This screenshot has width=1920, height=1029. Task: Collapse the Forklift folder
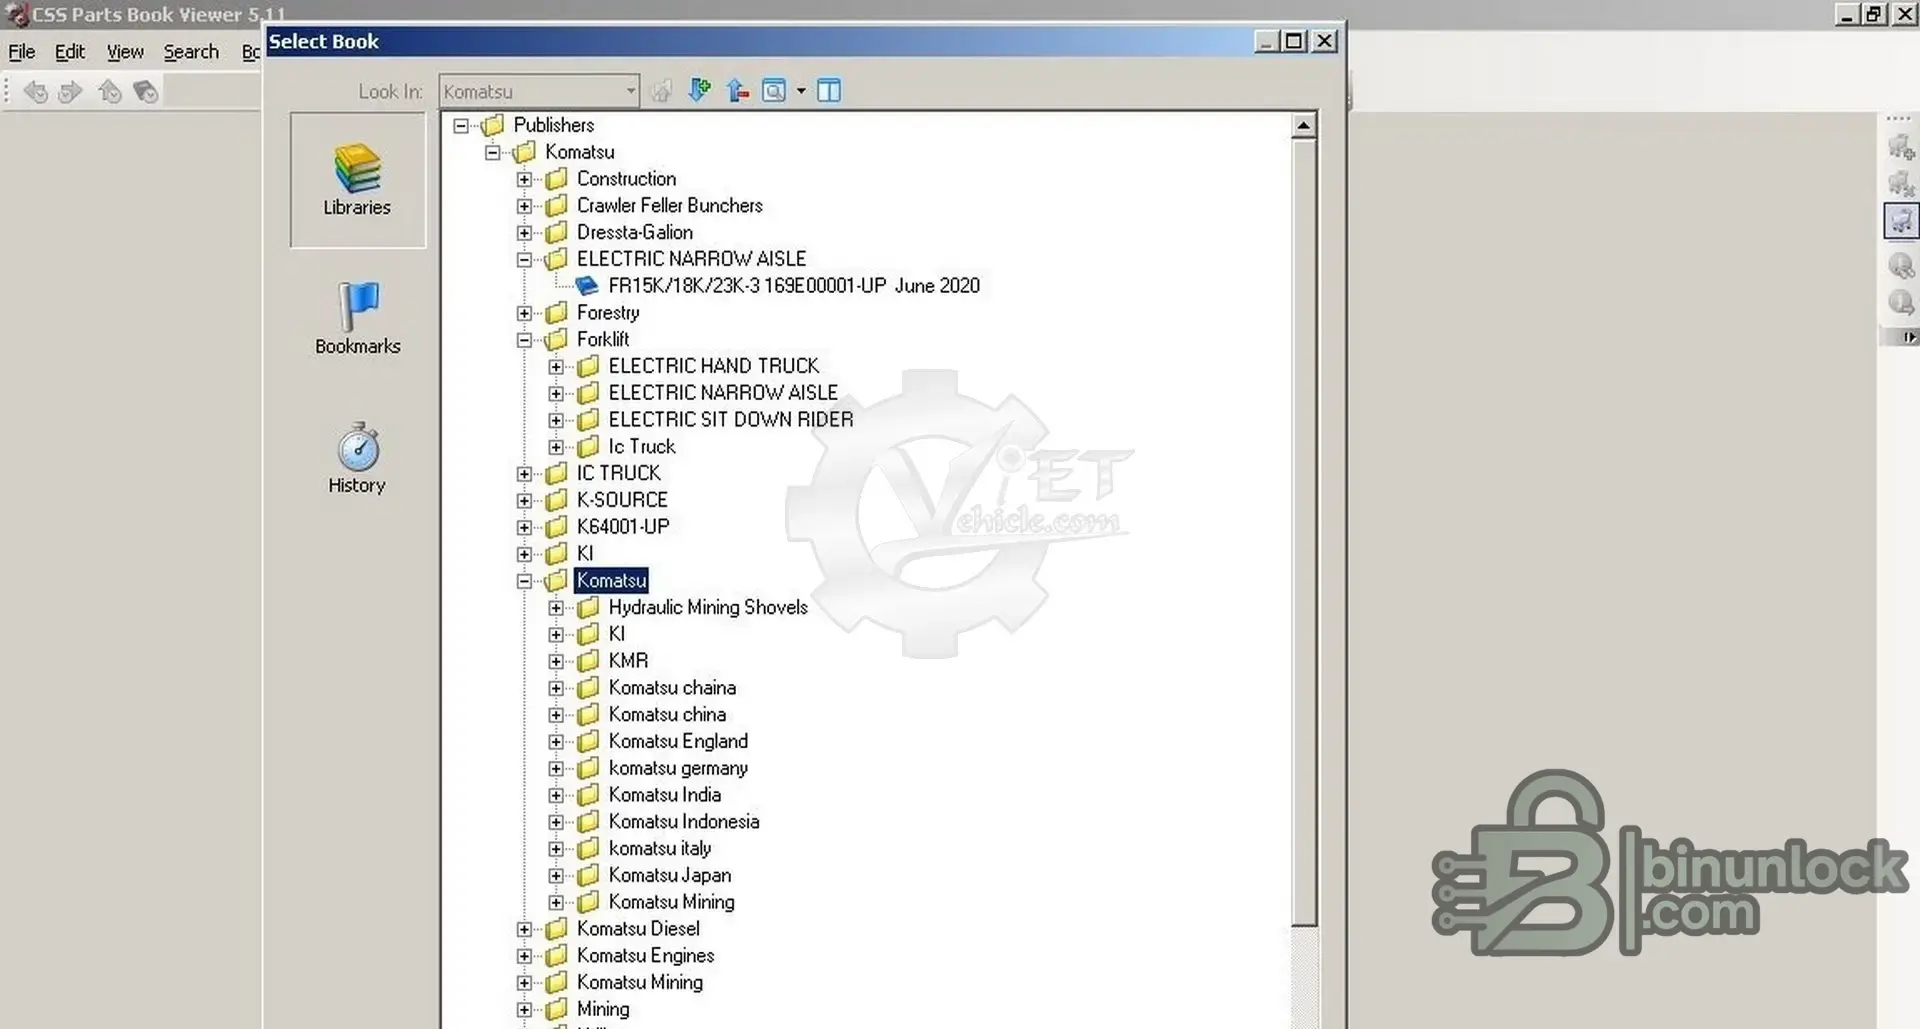pos(524,340)
